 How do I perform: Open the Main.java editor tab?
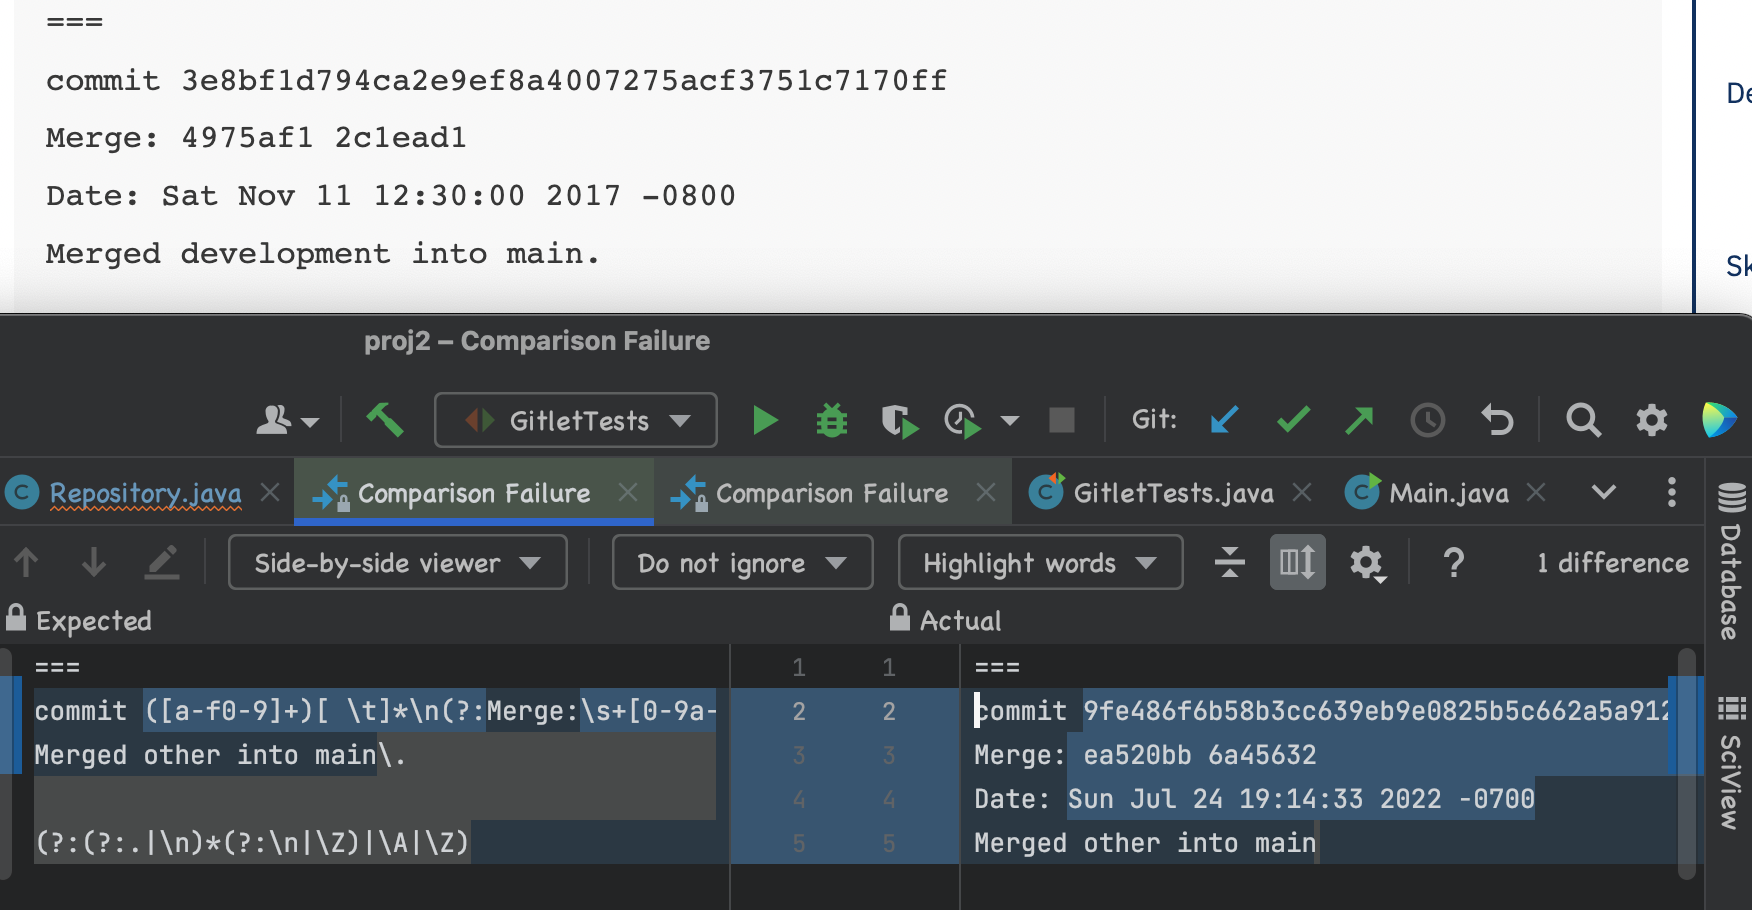click(1447, 493)
